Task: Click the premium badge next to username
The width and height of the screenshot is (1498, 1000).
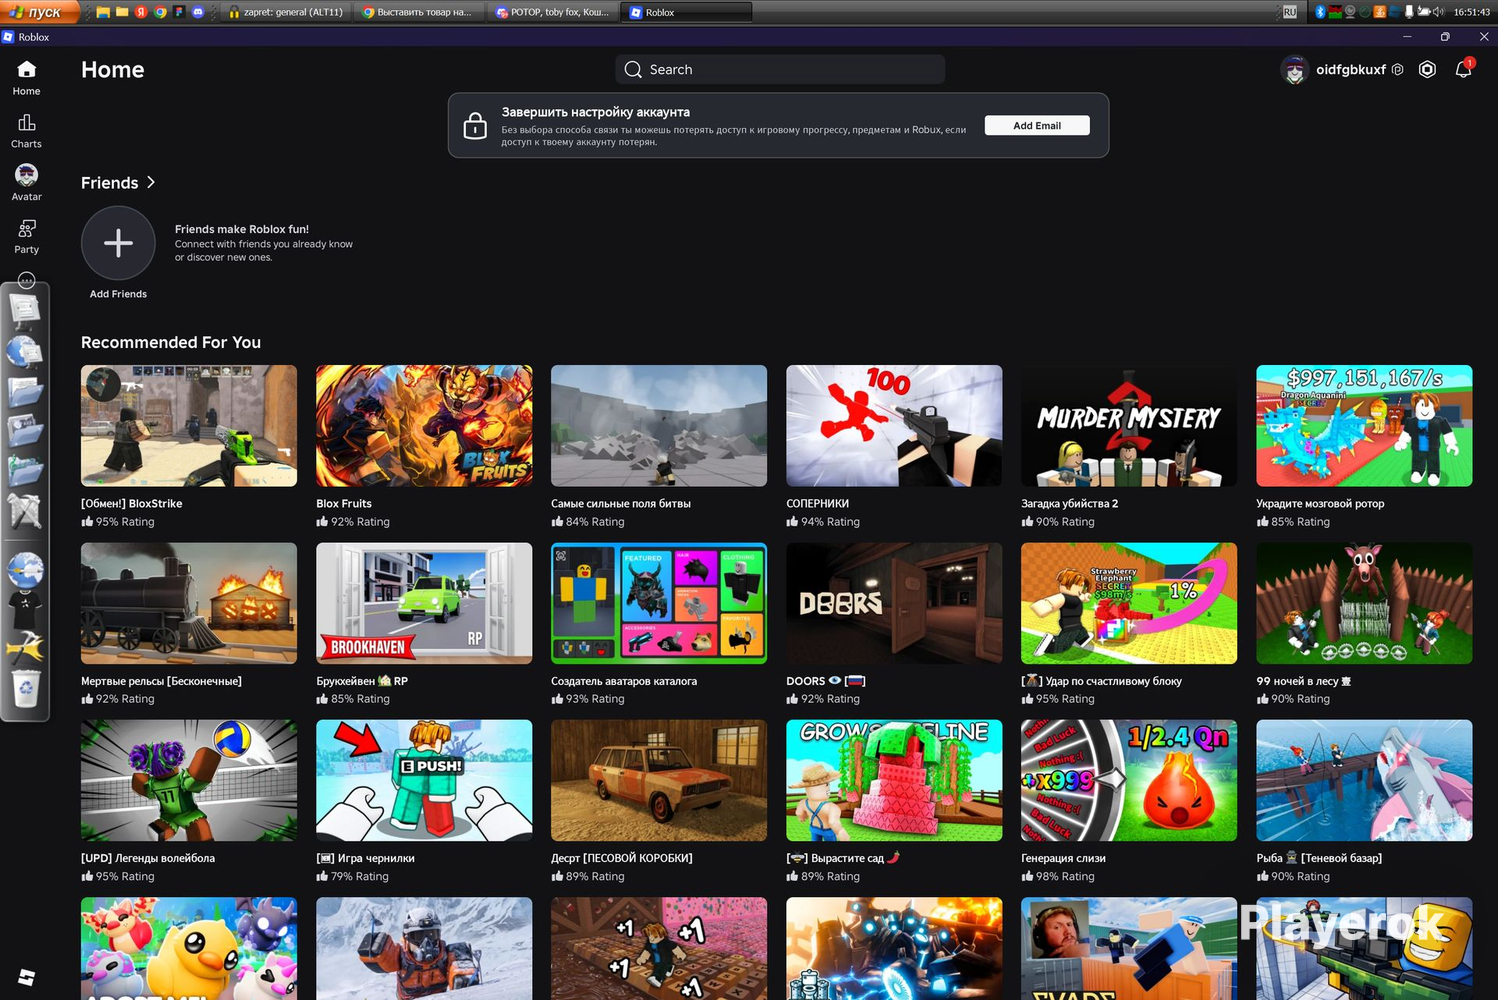Action: pos(1398,70)
